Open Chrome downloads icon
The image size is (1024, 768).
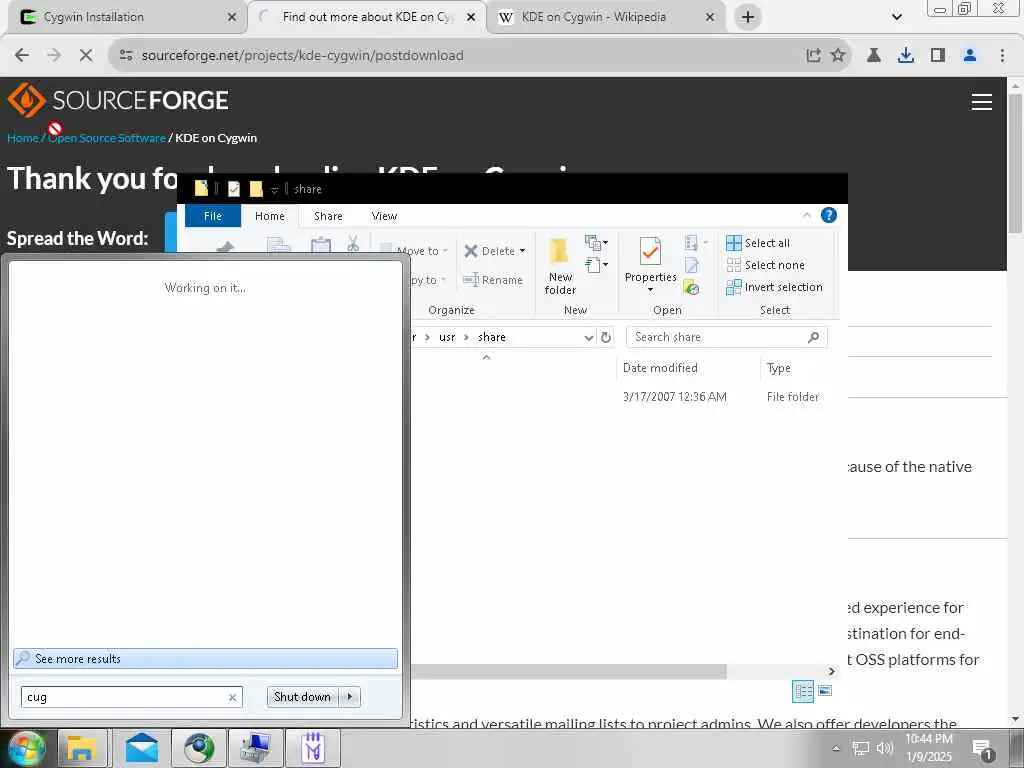tap(906, 56)
